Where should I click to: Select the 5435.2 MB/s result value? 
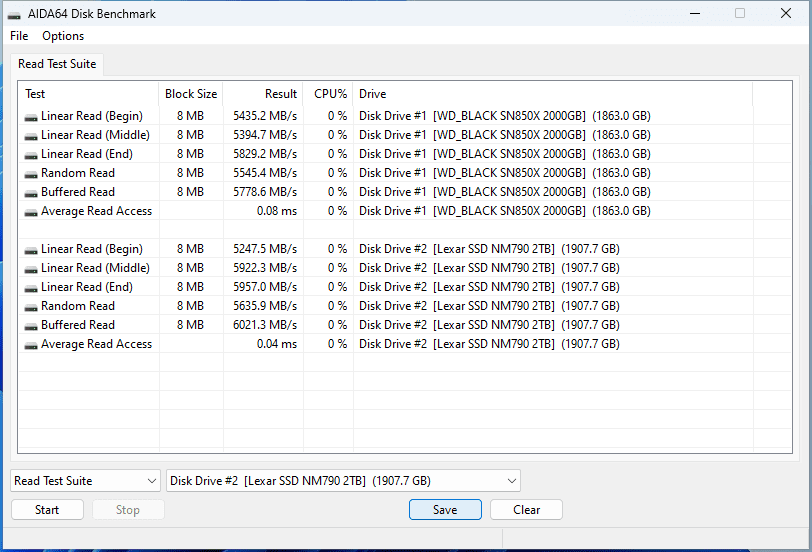coord(265,116)
